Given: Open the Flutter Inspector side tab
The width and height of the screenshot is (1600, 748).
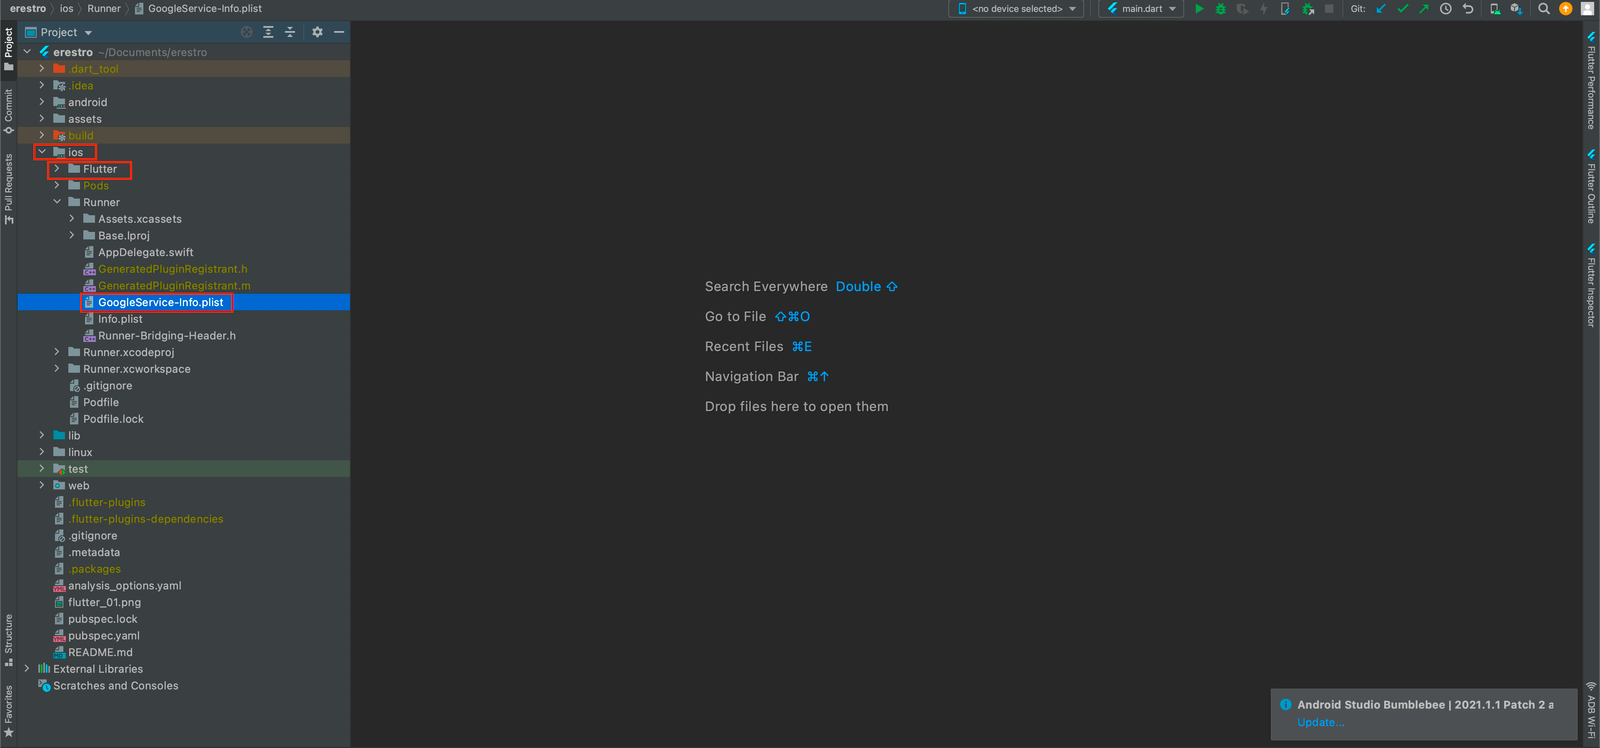Looking at the screenshot, I should 1591,286.
